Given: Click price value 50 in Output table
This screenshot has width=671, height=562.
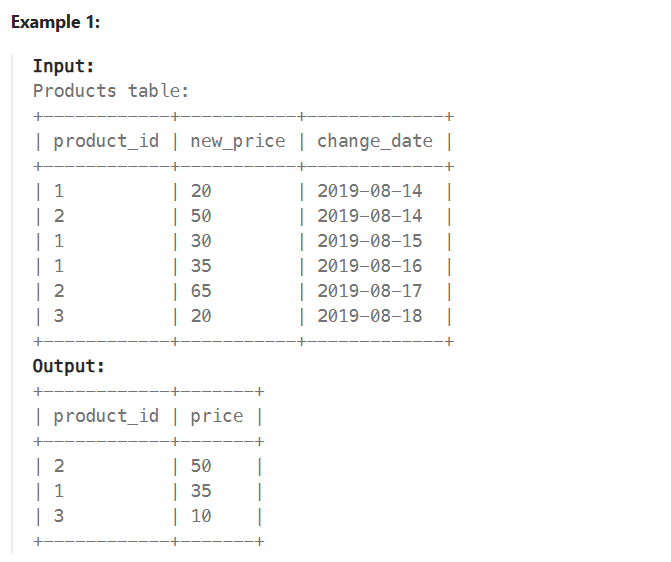Looking at the screenshot, I should click(201, 466).
